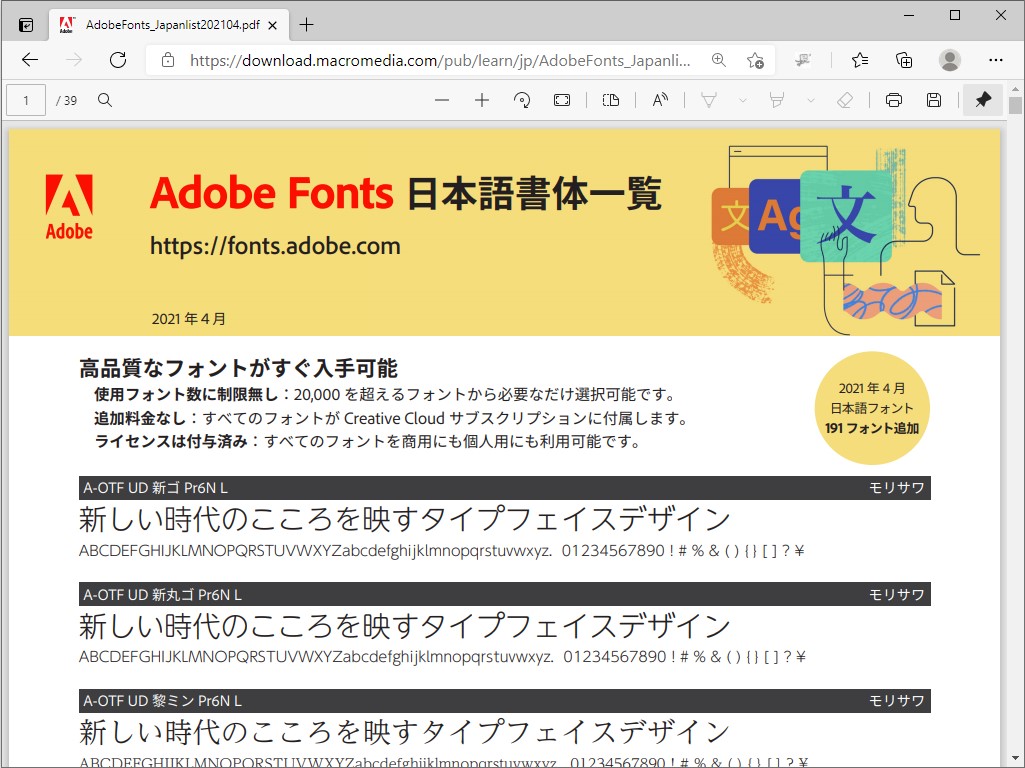
Task: Open the Edge more options menu
Action: 997,60
